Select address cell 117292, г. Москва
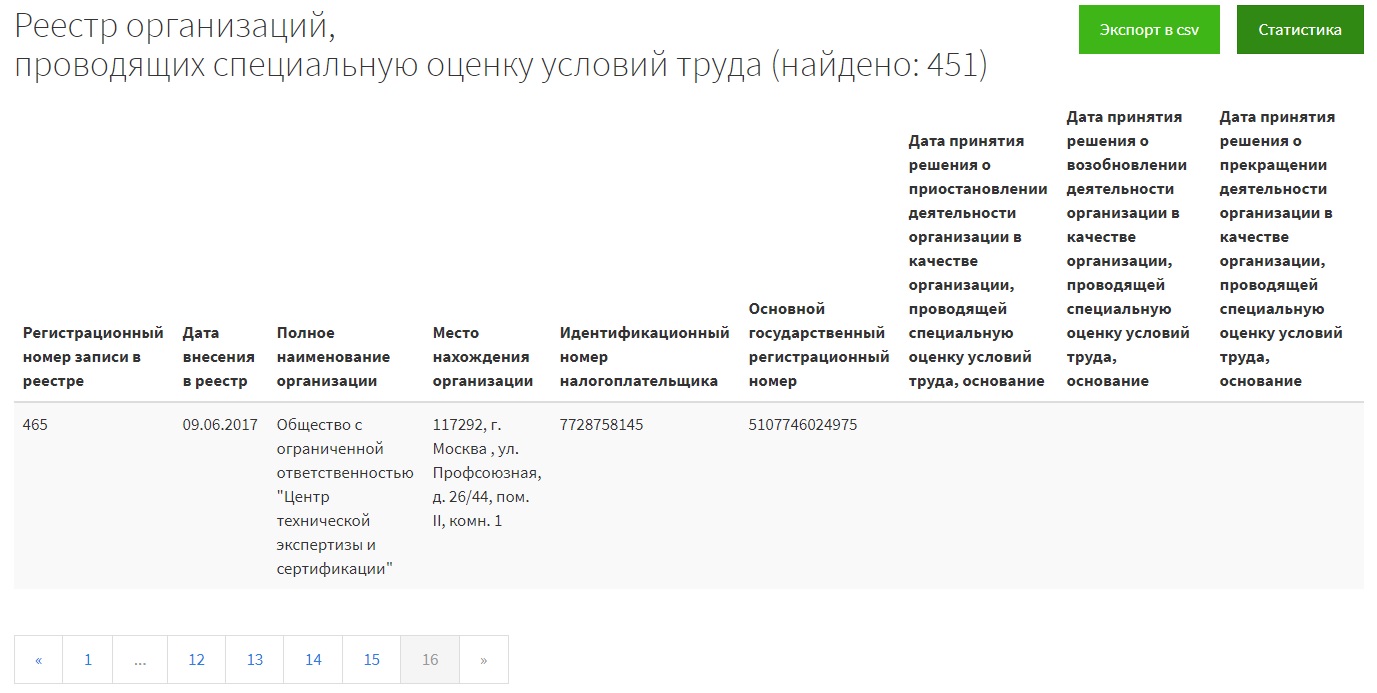Screen dimensions: 1377x693 click(487, 473)
